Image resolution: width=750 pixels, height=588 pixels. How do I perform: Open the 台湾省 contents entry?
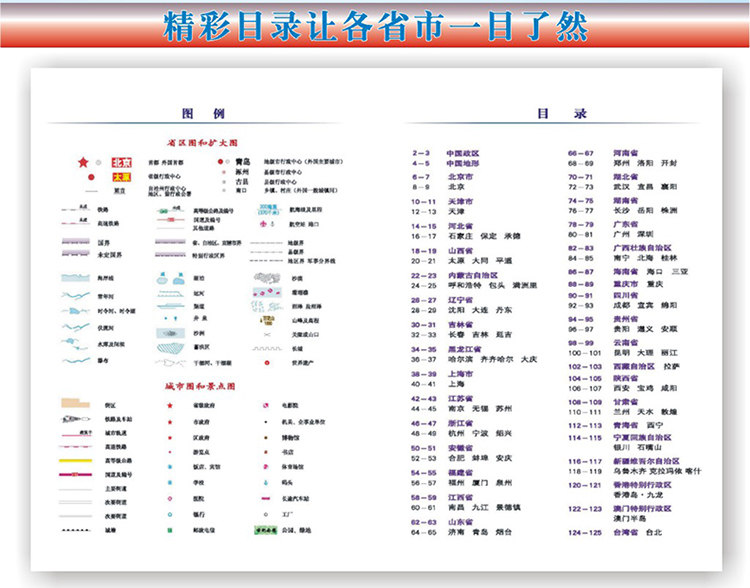click(x=626, y=532)
